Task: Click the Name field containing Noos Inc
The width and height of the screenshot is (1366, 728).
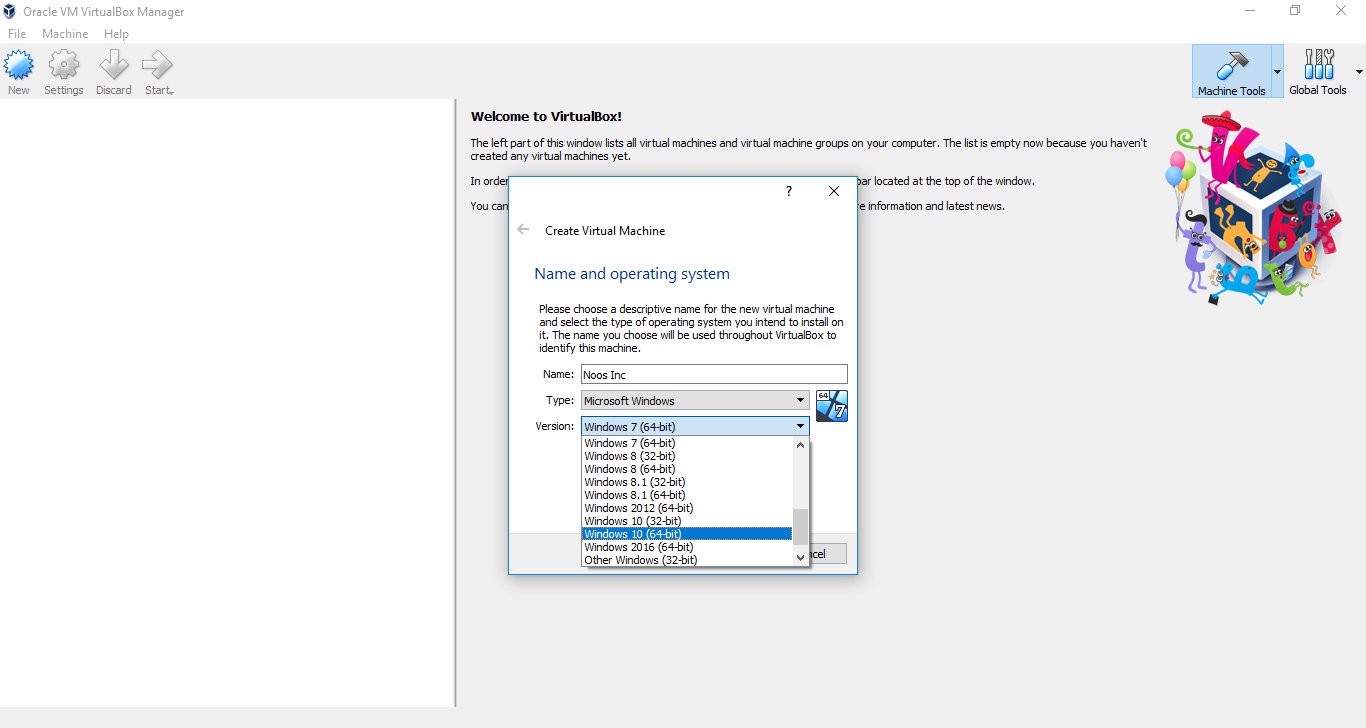Action: 714,375
